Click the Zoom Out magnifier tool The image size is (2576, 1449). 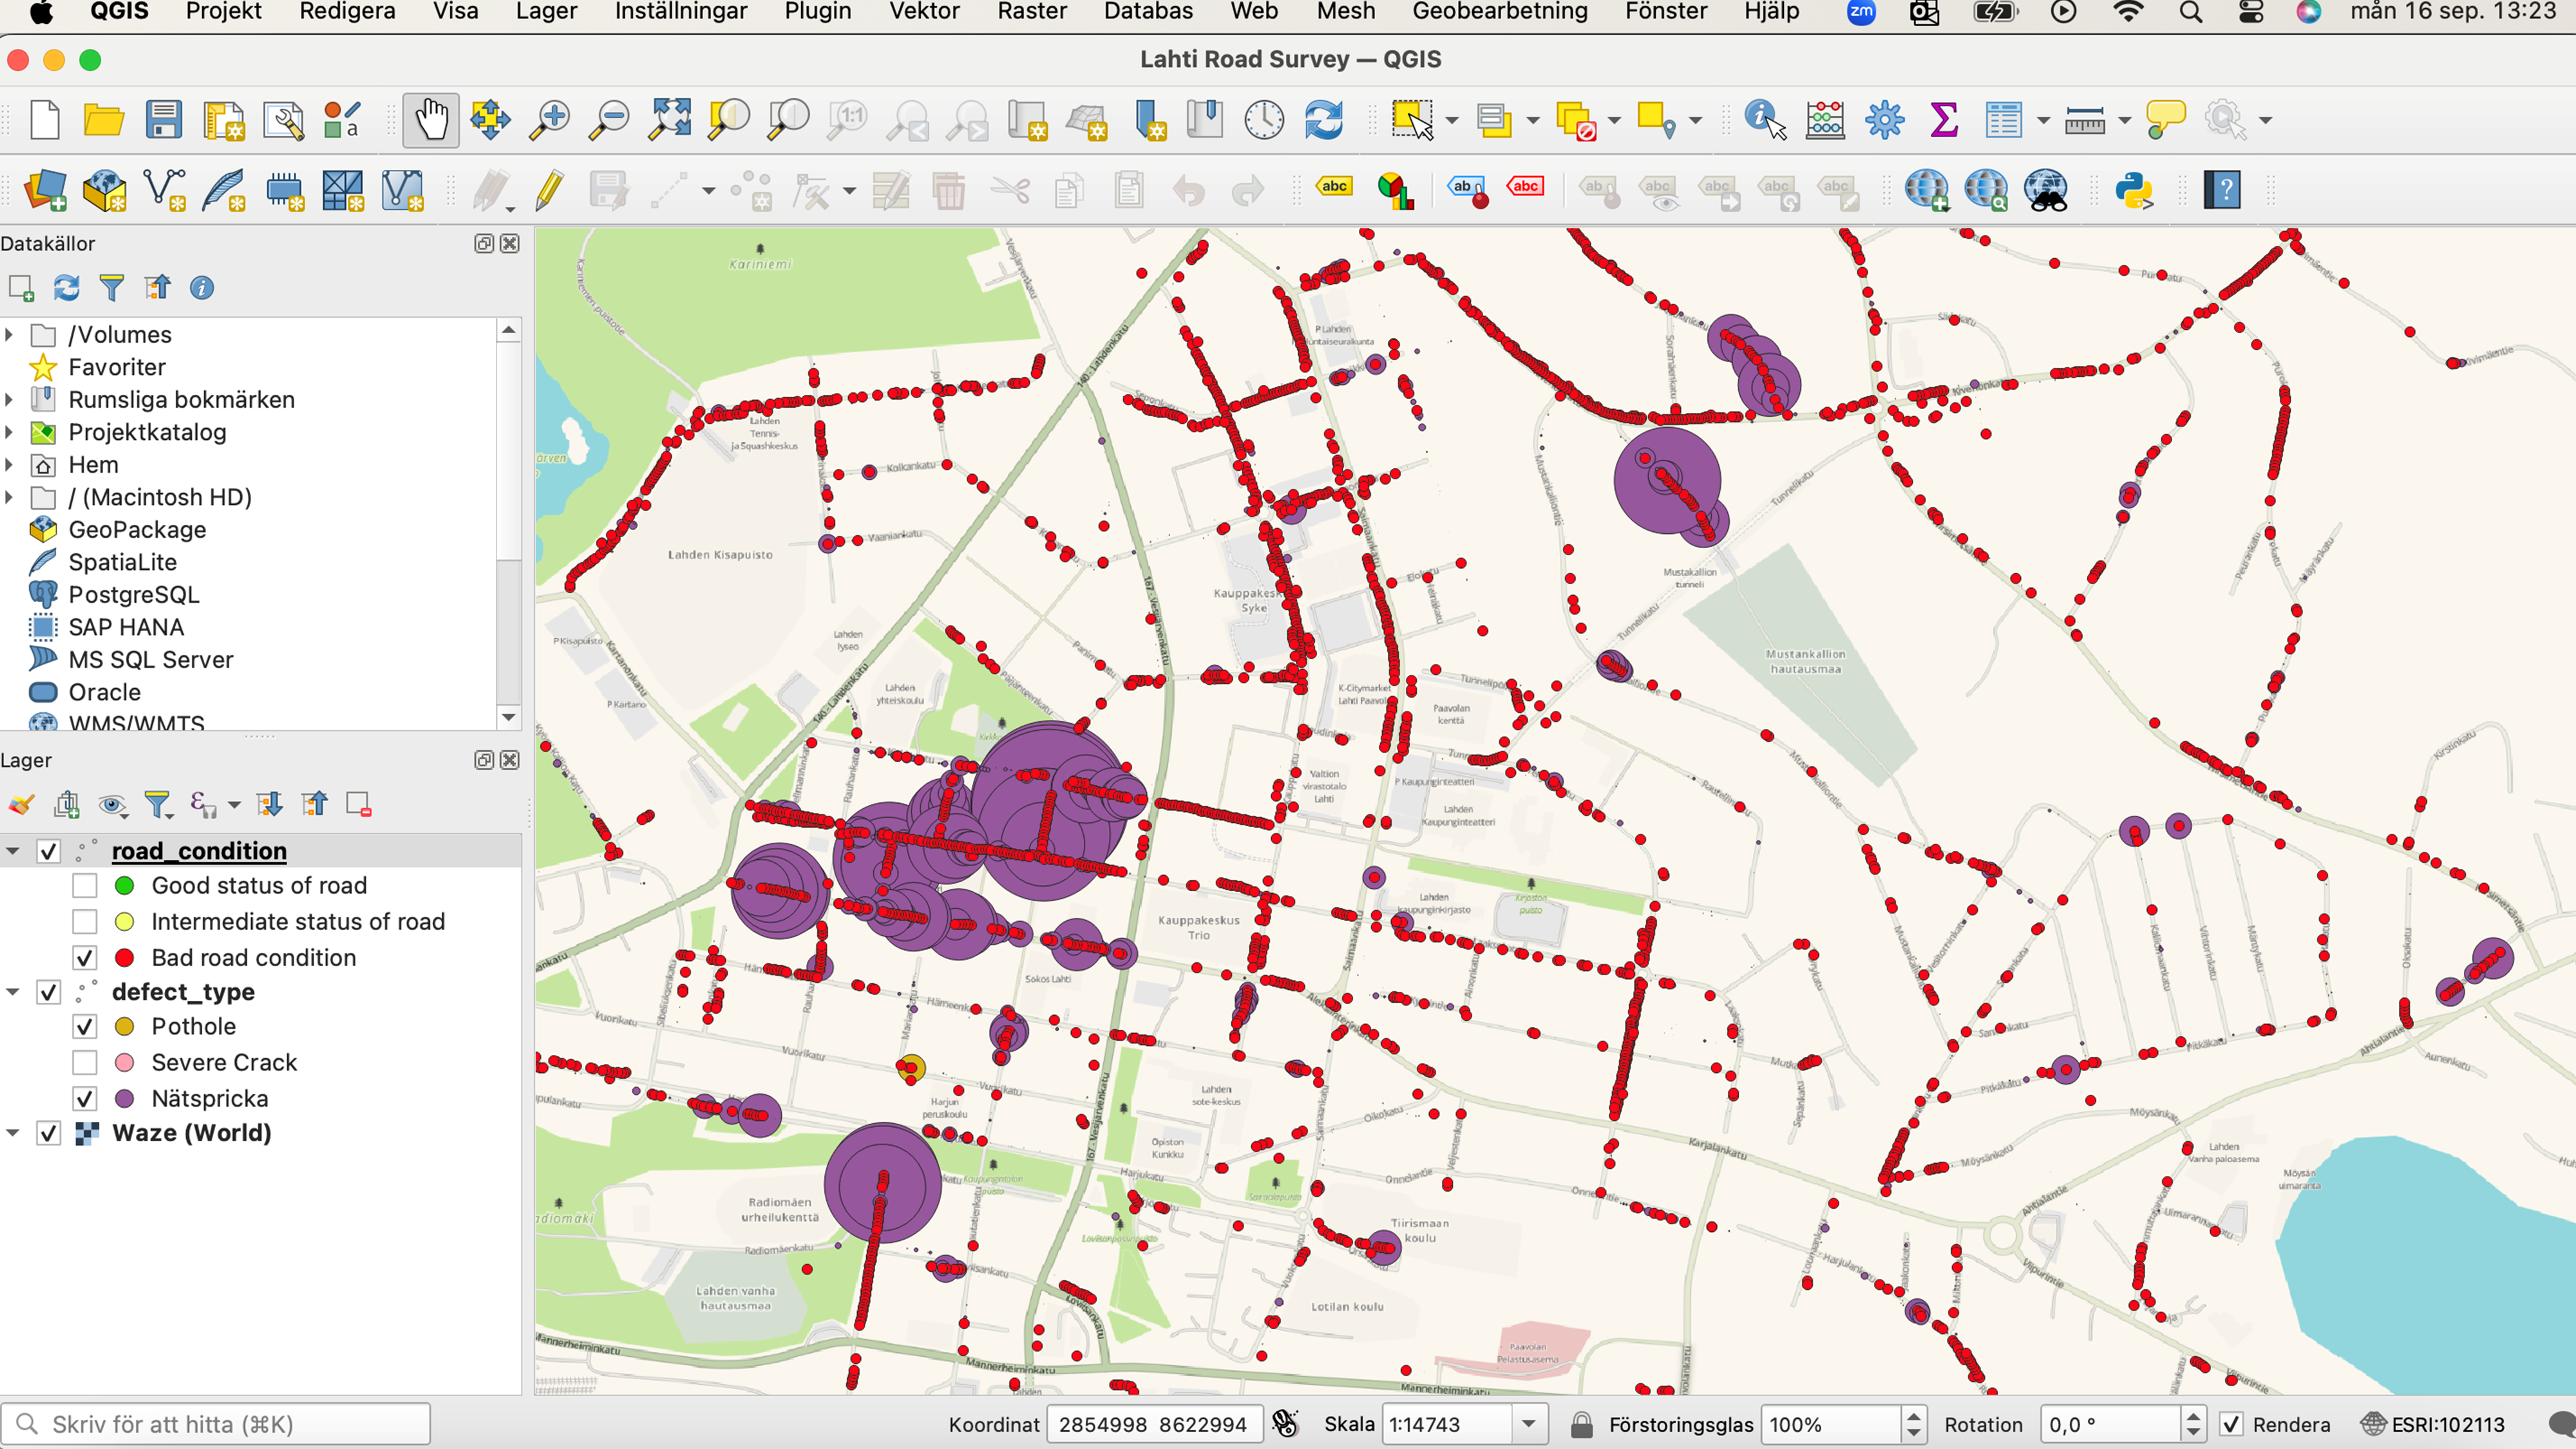click(608, 120)
